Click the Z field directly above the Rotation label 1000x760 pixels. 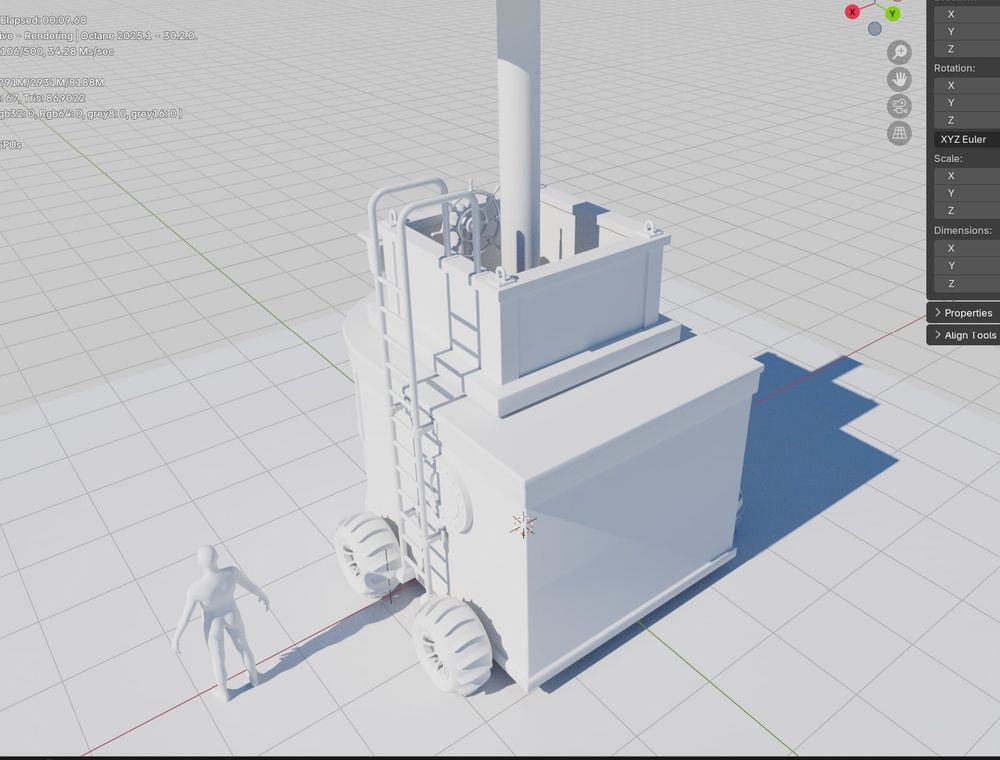coord(967,48)
